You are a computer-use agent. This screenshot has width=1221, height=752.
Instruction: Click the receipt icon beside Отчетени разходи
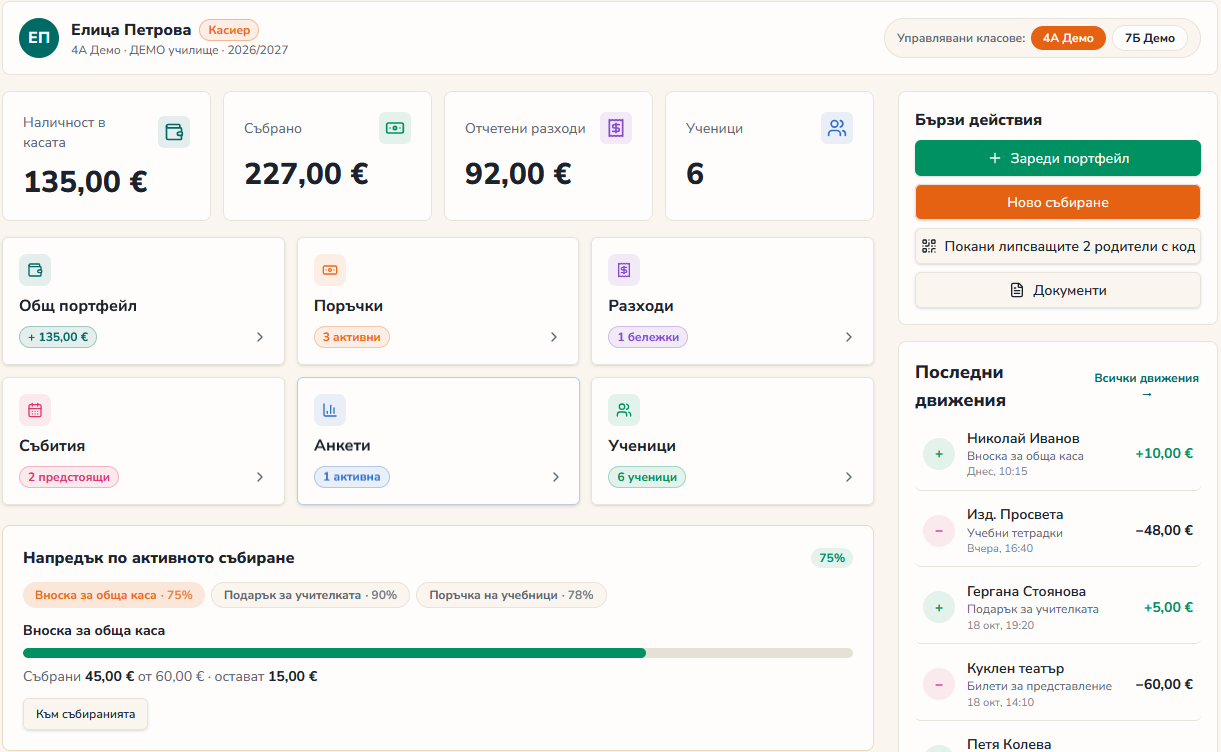click(x=616, y=128)
